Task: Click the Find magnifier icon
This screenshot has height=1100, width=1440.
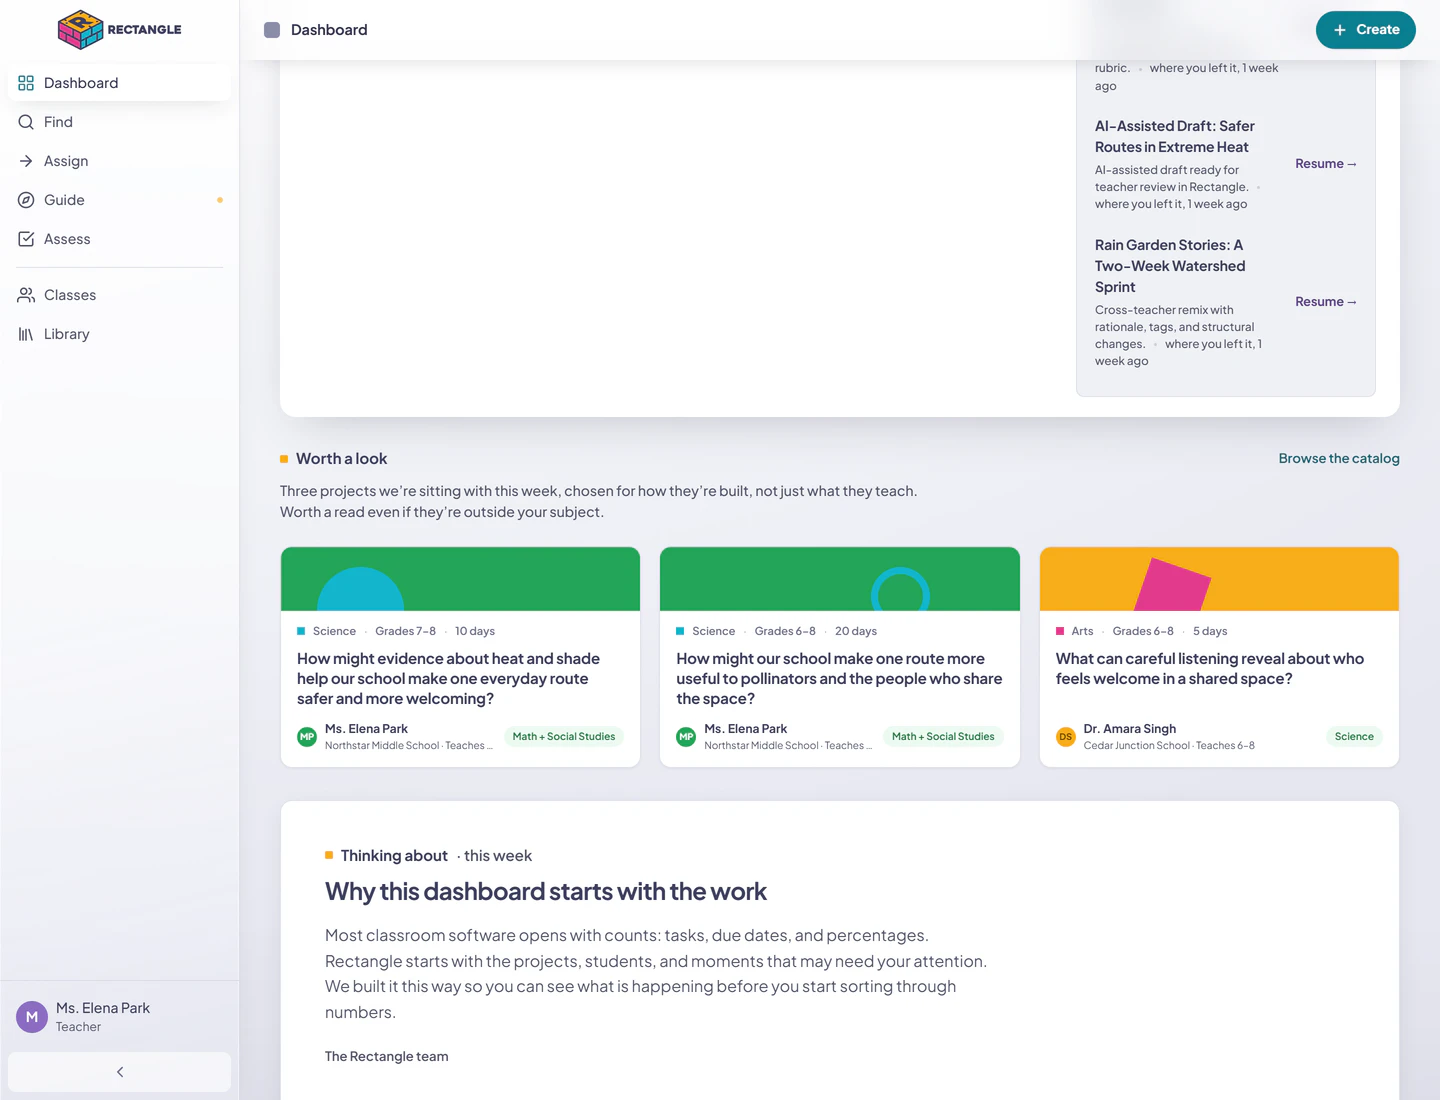Action: [x=26, y=122]
